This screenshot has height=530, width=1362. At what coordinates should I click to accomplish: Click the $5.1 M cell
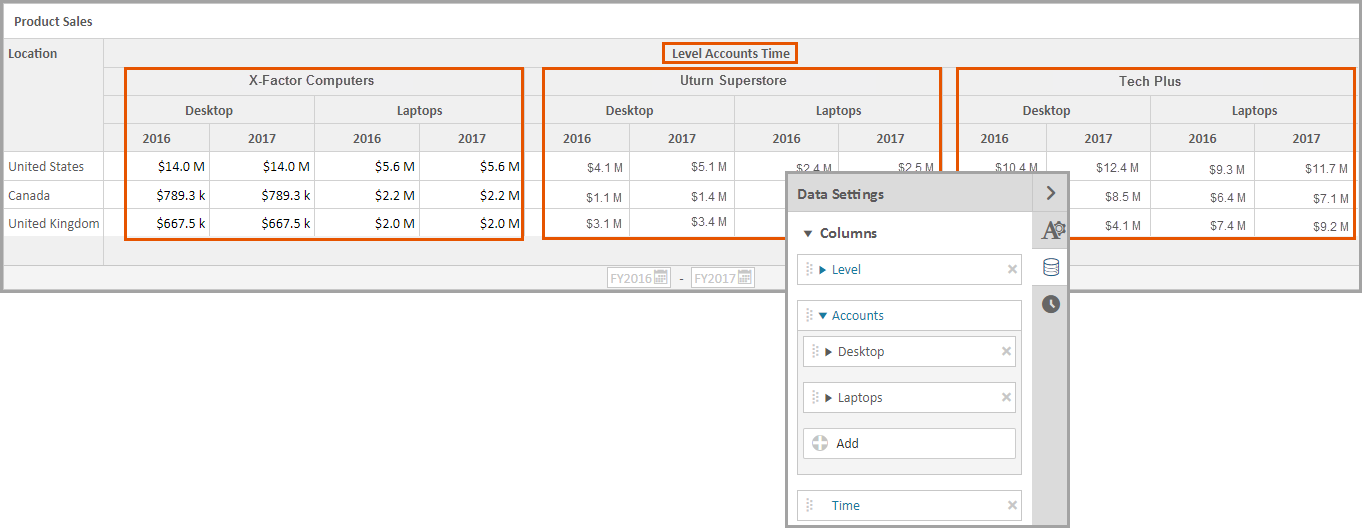pos(709,167)
